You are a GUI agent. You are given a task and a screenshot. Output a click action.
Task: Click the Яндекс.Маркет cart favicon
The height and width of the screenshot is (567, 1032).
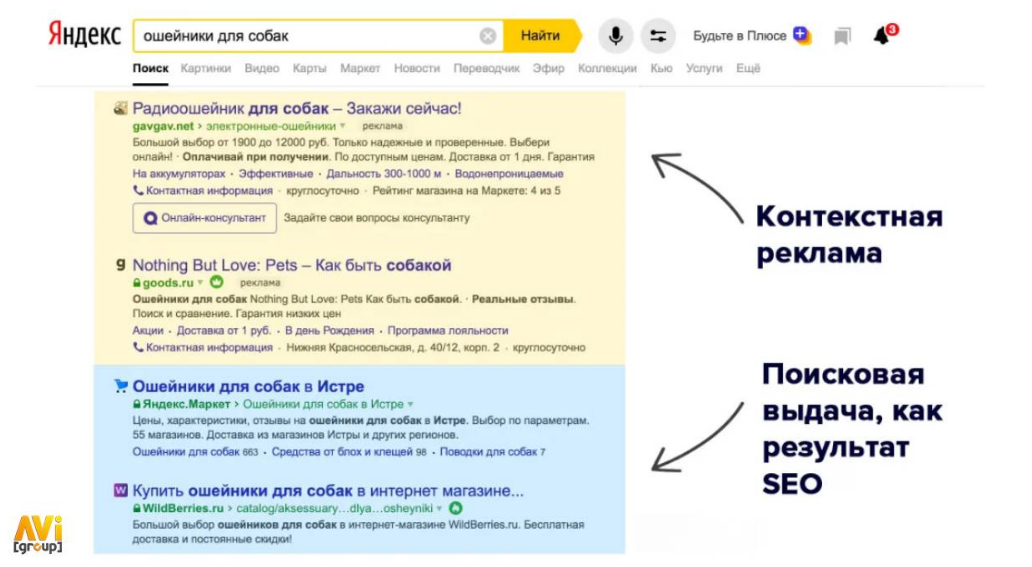pos(120,386)
